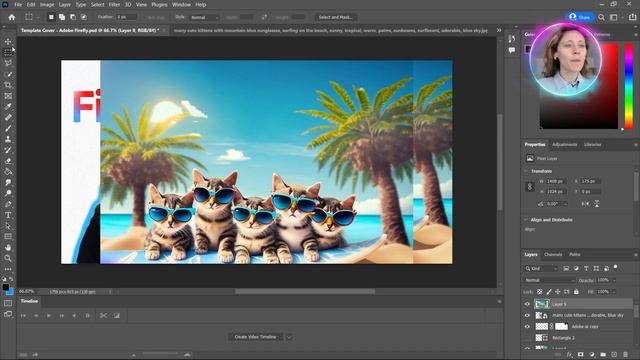Filter for pixel layers icon
The image size is (640, 360).
566,268
